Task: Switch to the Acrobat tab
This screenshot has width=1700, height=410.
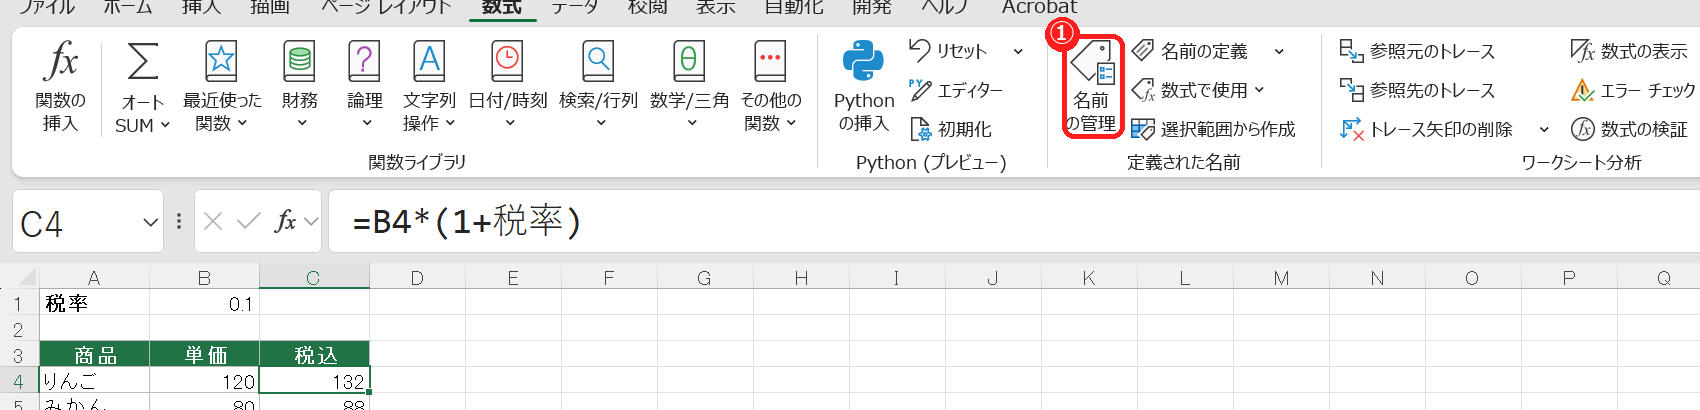Action: [x=1039, y=7]
